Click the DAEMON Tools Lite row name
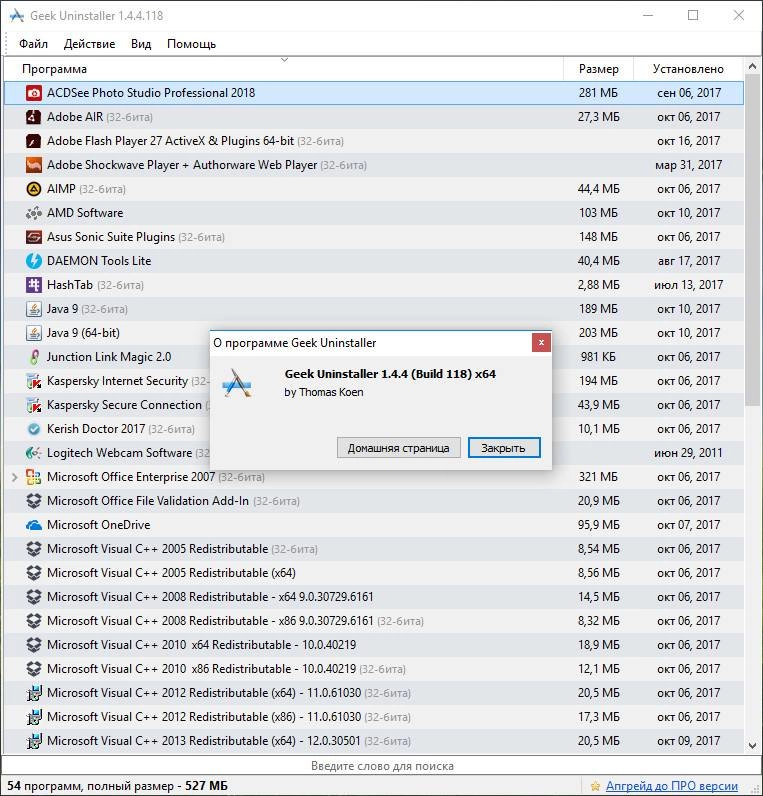763x796 pixels. [99, 261]
